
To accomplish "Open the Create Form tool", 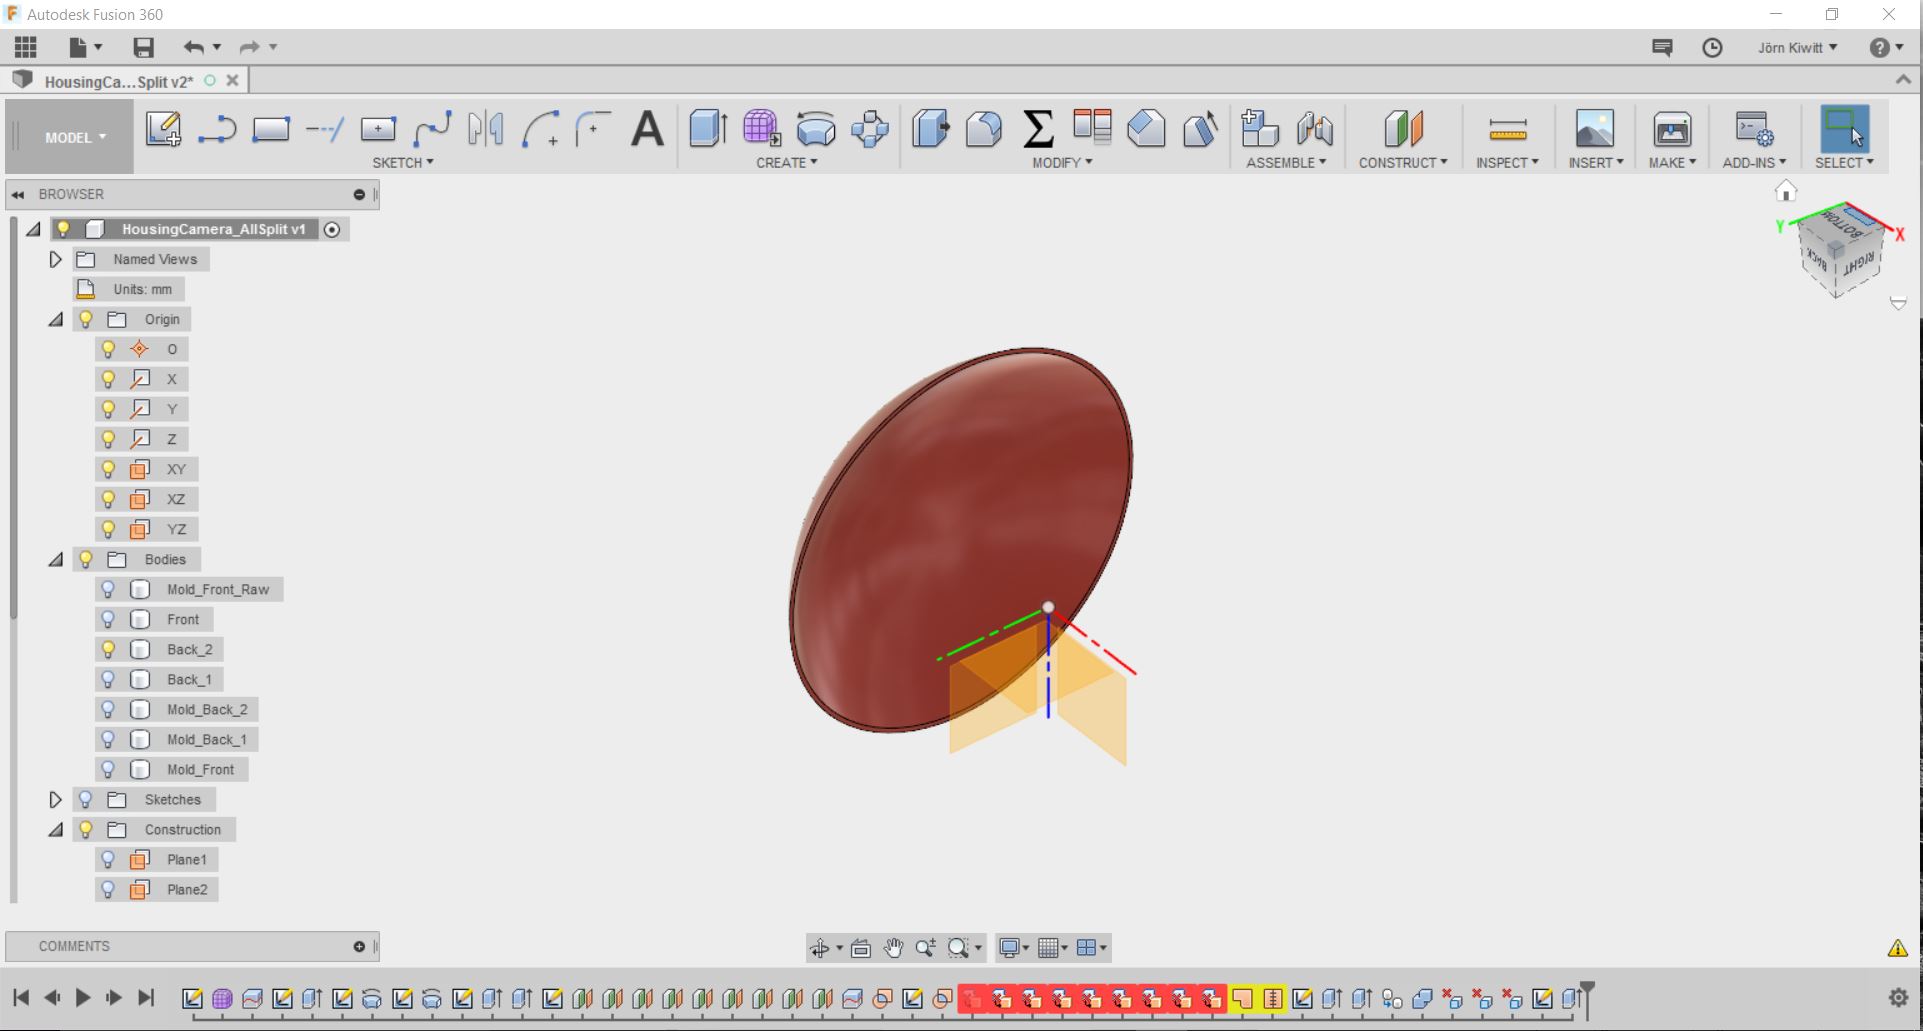I will 762,129.
